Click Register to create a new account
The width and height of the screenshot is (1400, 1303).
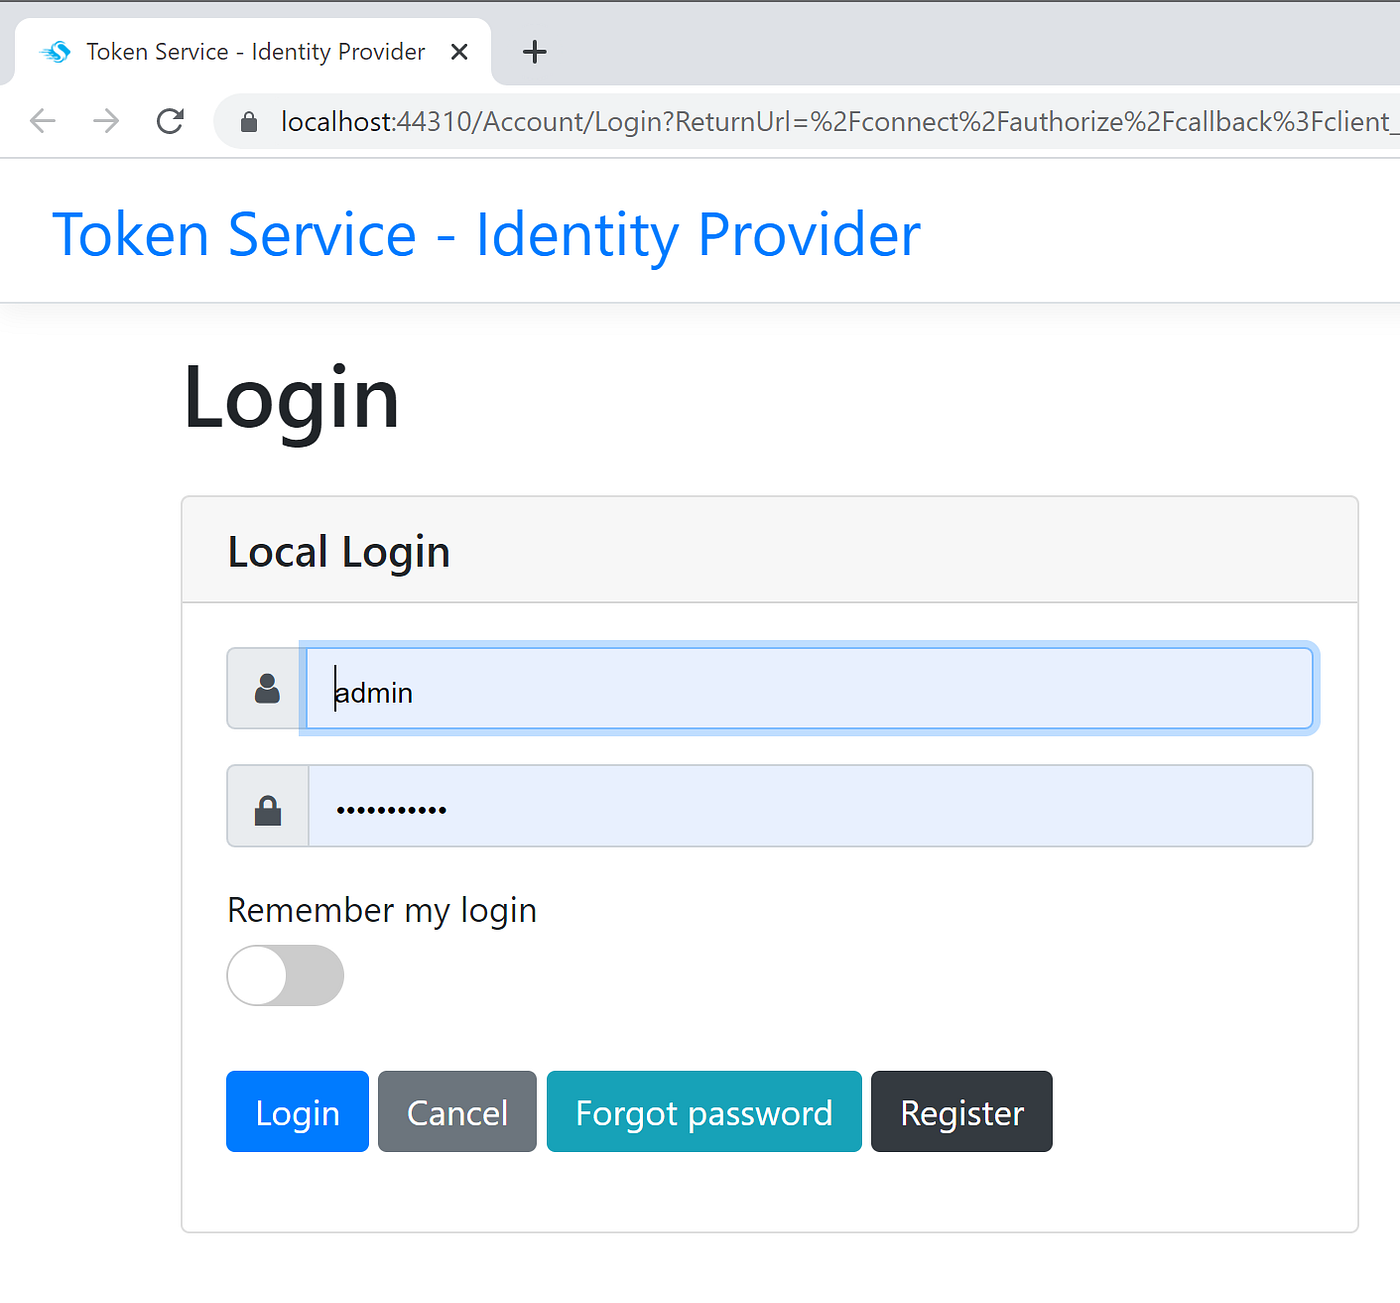pos(961,1111)
